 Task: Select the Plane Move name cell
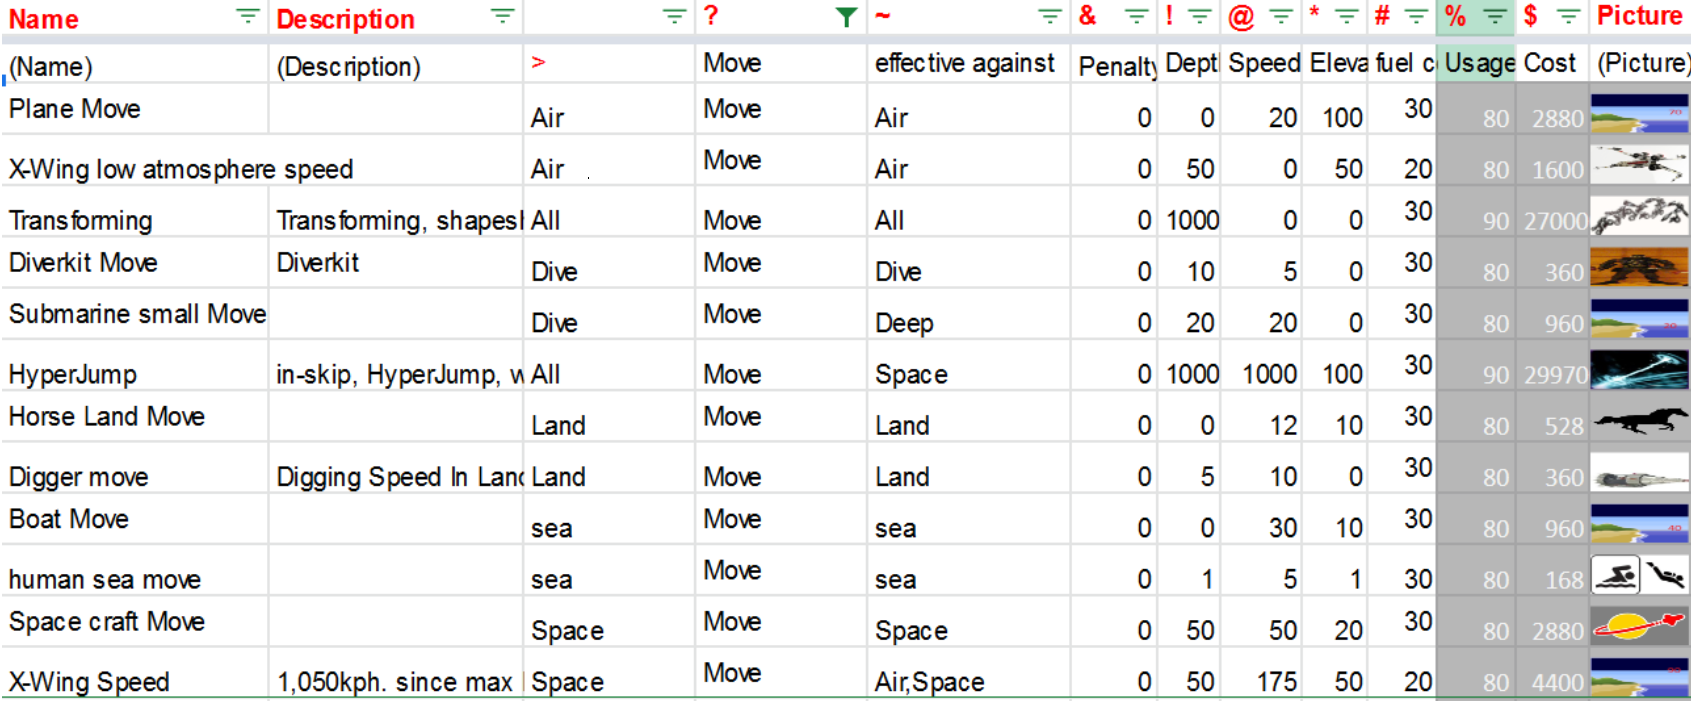tap(135, 109)
